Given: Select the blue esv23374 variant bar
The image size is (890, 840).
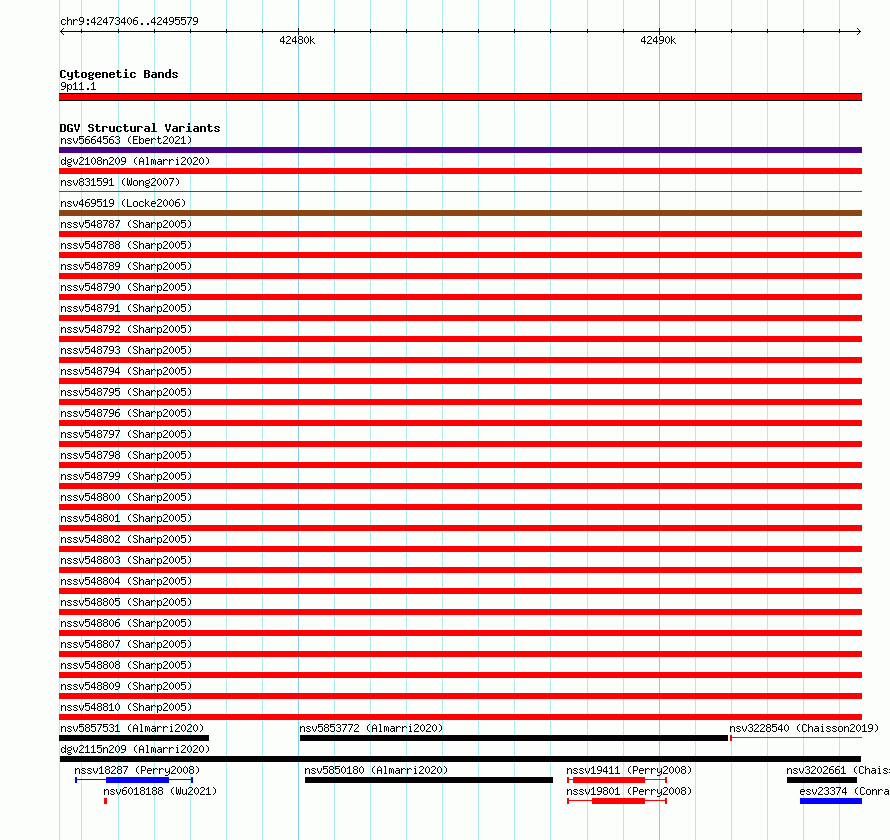Looking at the screenshot, I should (831, 801).
